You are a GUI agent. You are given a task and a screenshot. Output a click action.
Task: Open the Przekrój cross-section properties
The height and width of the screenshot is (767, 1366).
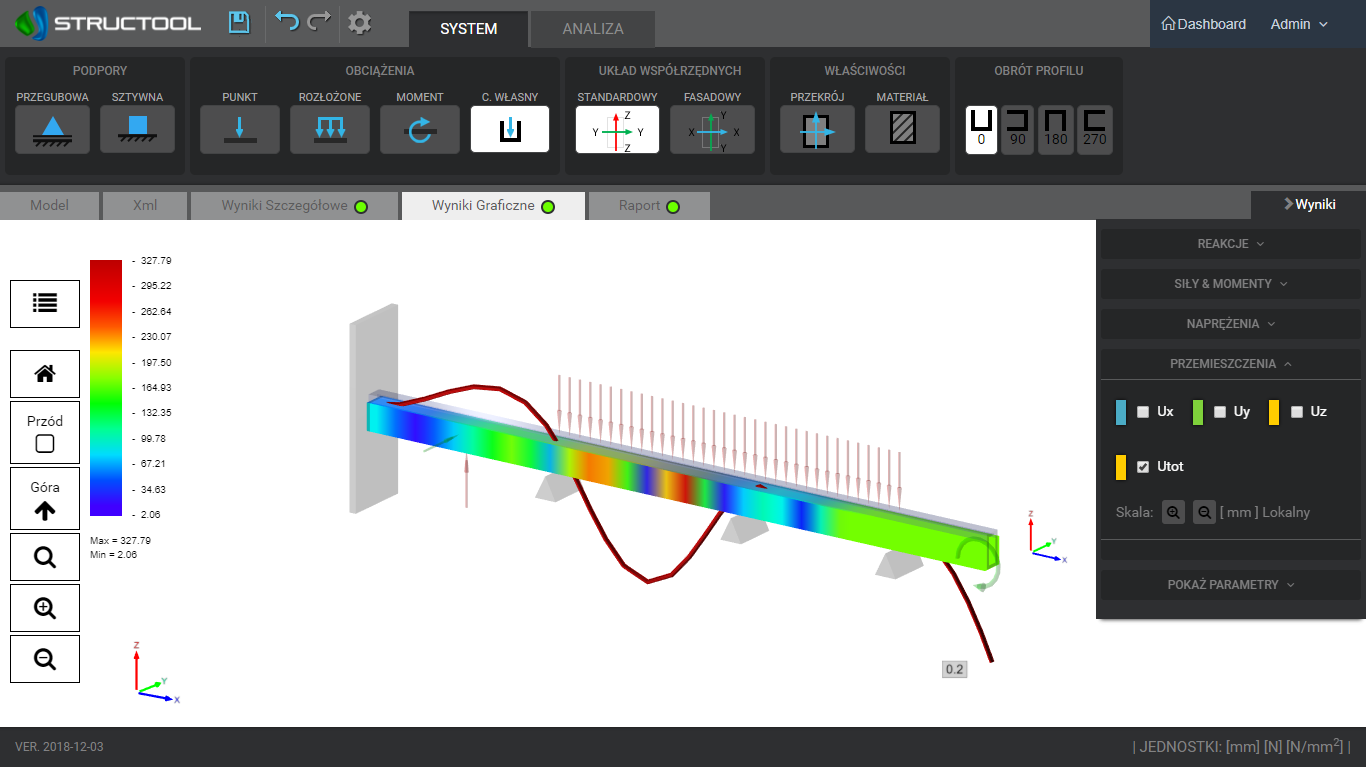tap(817, 129)
